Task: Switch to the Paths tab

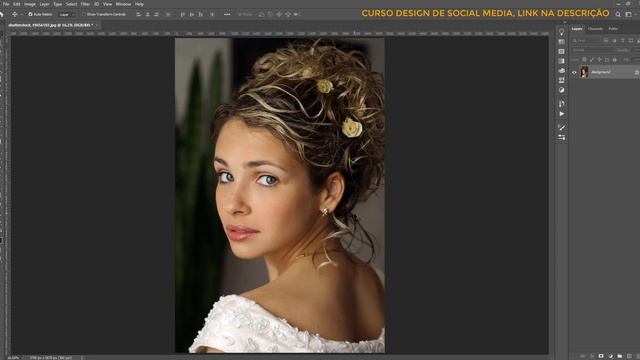Action: tap(613, 29)
